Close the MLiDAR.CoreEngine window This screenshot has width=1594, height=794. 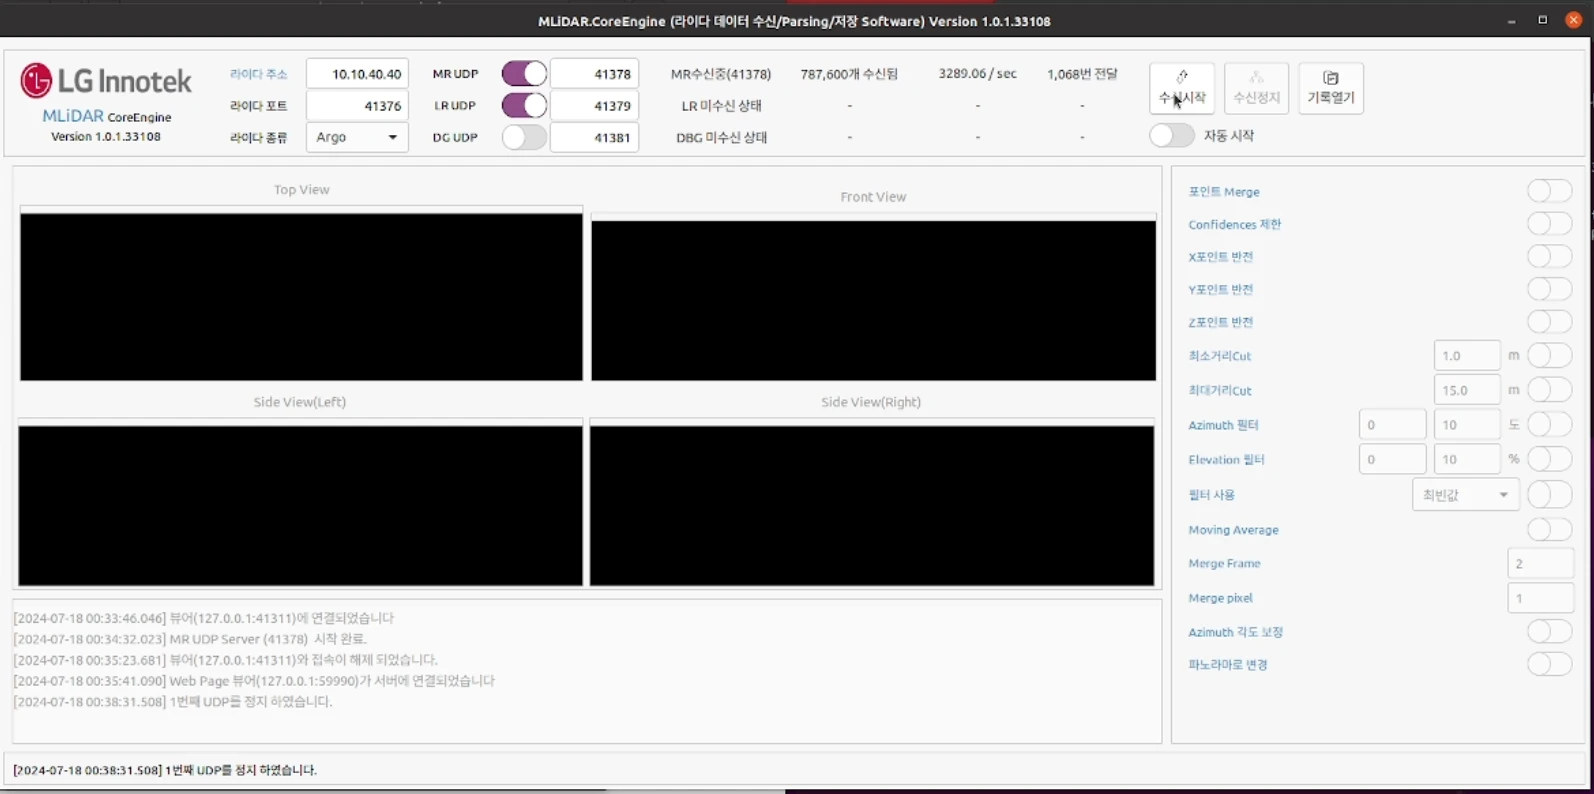click(1573, 20)
